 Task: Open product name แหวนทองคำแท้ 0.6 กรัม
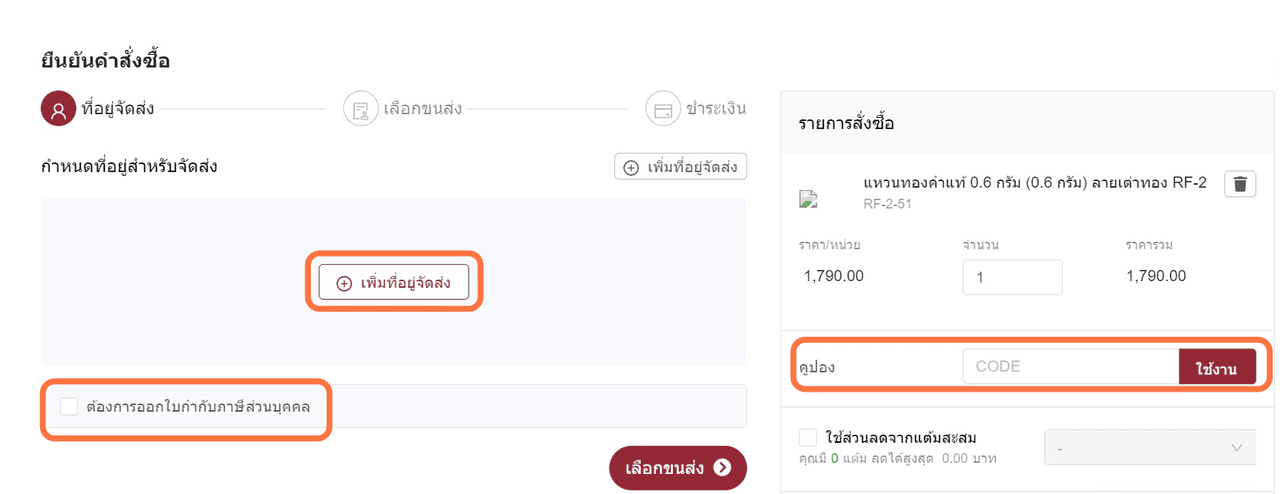tap(1035, 182)
